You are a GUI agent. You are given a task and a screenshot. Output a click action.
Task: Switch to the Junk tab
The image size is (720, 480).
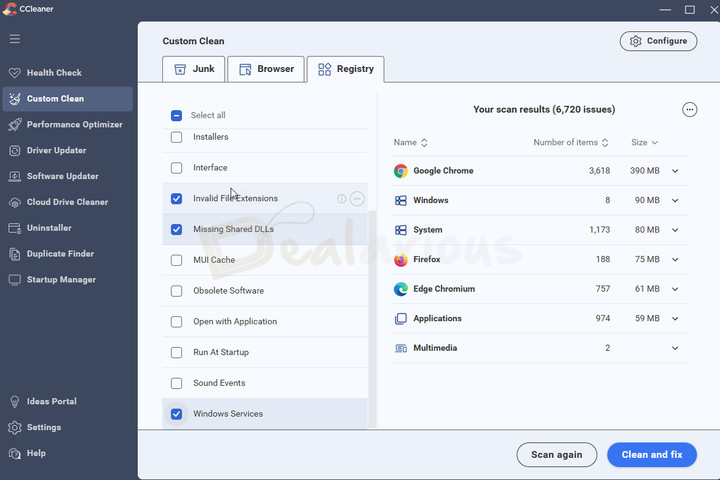coord(194,69)
